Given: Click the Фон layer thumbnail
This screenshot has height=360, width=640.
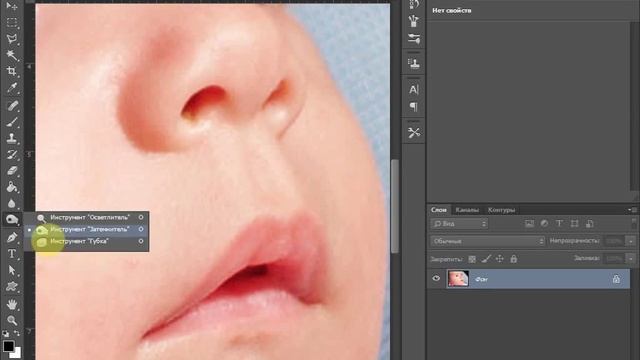Looking at the screenshot, I should (458, 279).
